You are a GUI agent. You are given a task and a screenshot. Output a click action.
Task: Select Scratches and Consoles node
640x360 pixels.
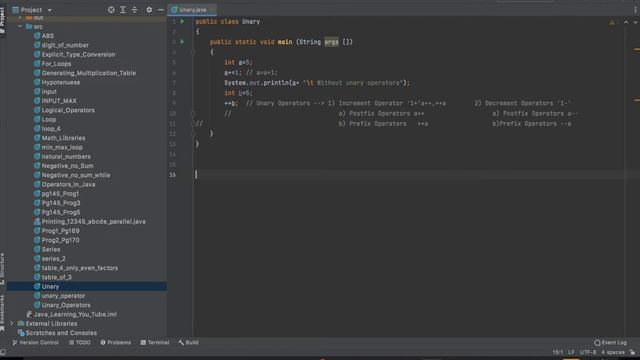point(61,333)
